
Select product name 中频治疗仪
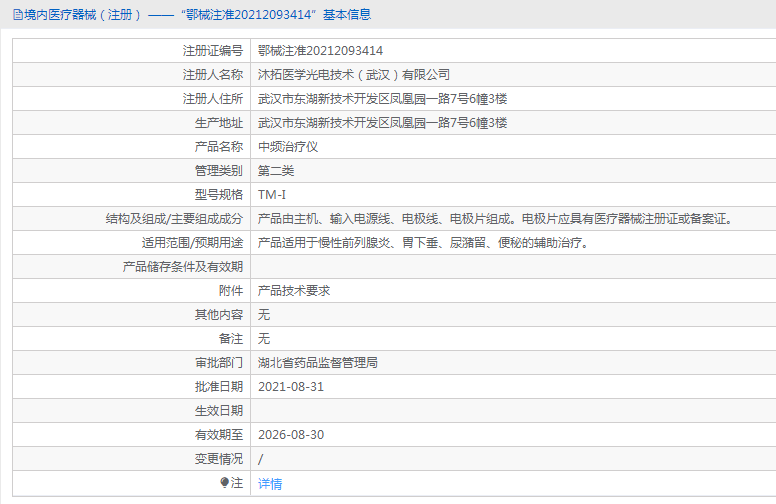pyautogui.click(x=288, y=147)
